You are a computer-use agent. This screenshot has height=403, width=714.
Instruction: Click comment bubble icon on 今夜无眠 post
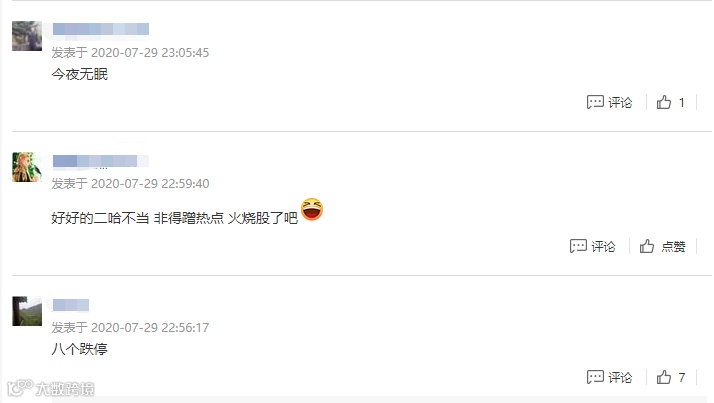coord(595,102)
